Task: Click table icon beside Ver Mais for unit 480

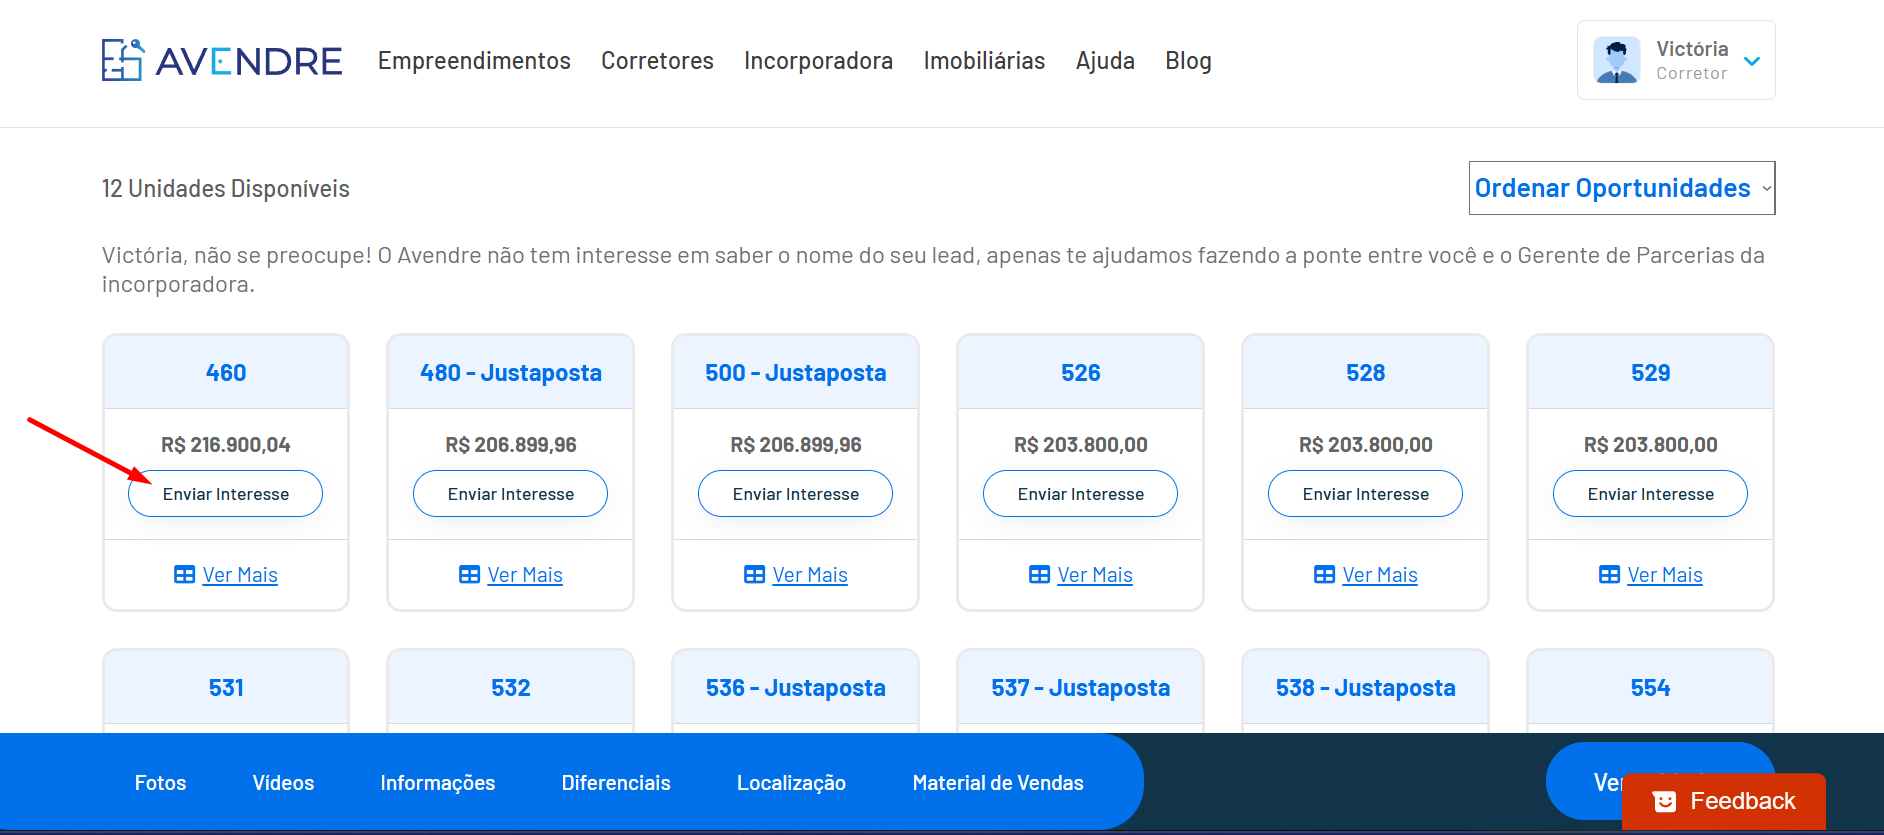Action: pyautogui.click(x=469, y=575)
